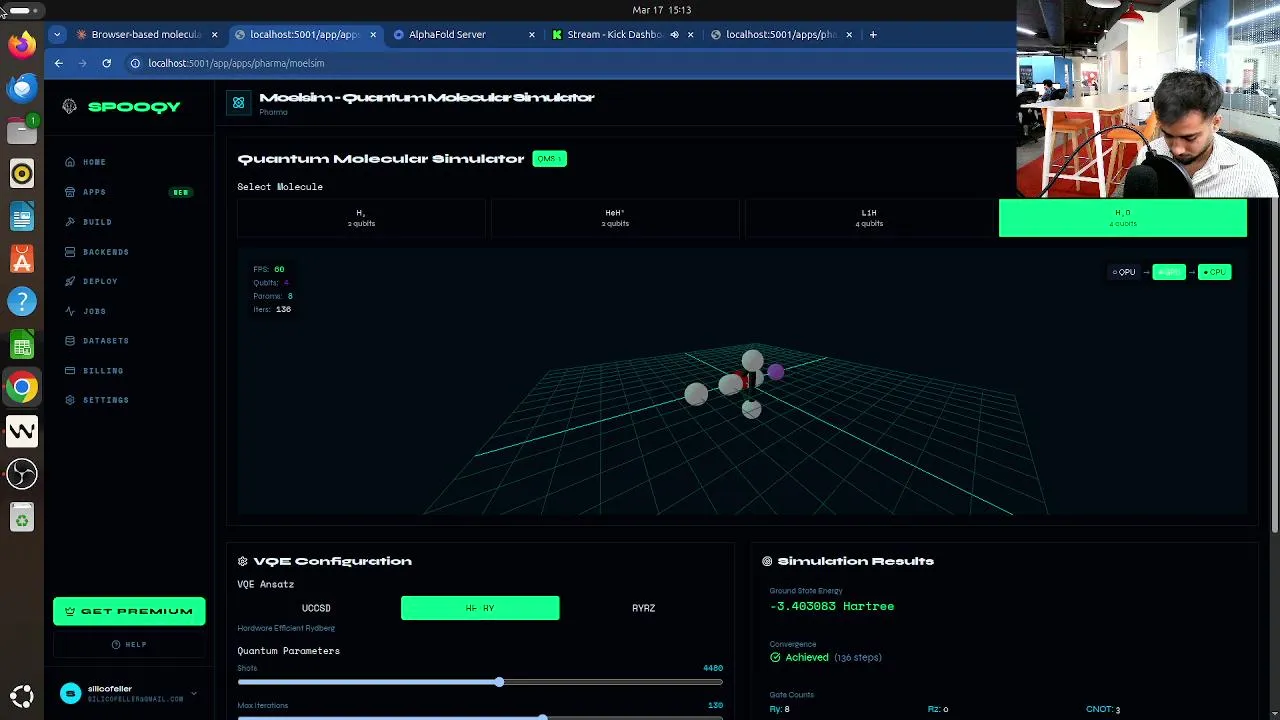Open LibreOffice Calc spreadsheet in the dock
Screen dimensions: 1280x720
22,345
